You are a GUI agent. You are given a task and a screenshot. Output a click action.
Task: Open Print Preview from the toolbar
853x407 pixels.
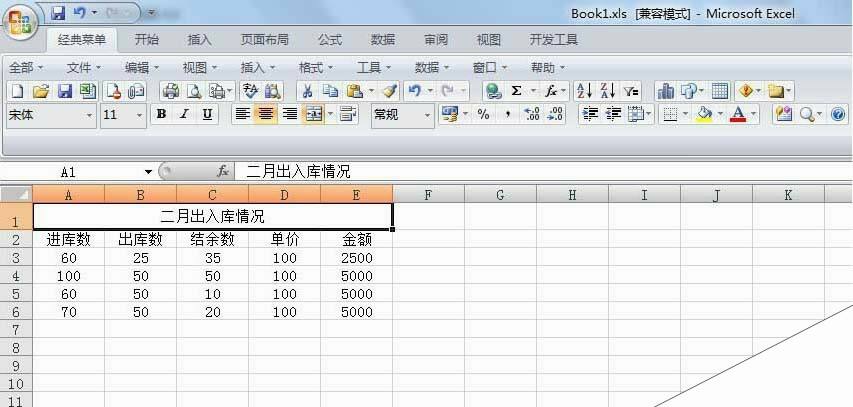tap(194, 91)
